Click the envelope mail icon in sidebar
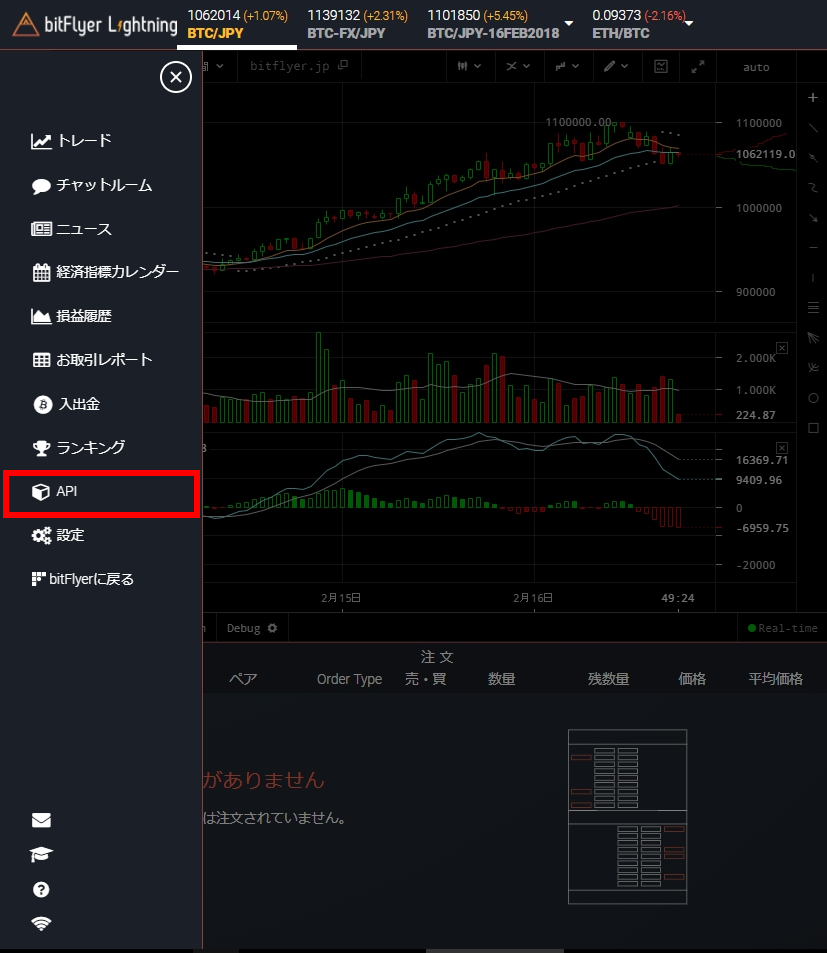Viewport: 827px width, 953px height. point(41,821)
